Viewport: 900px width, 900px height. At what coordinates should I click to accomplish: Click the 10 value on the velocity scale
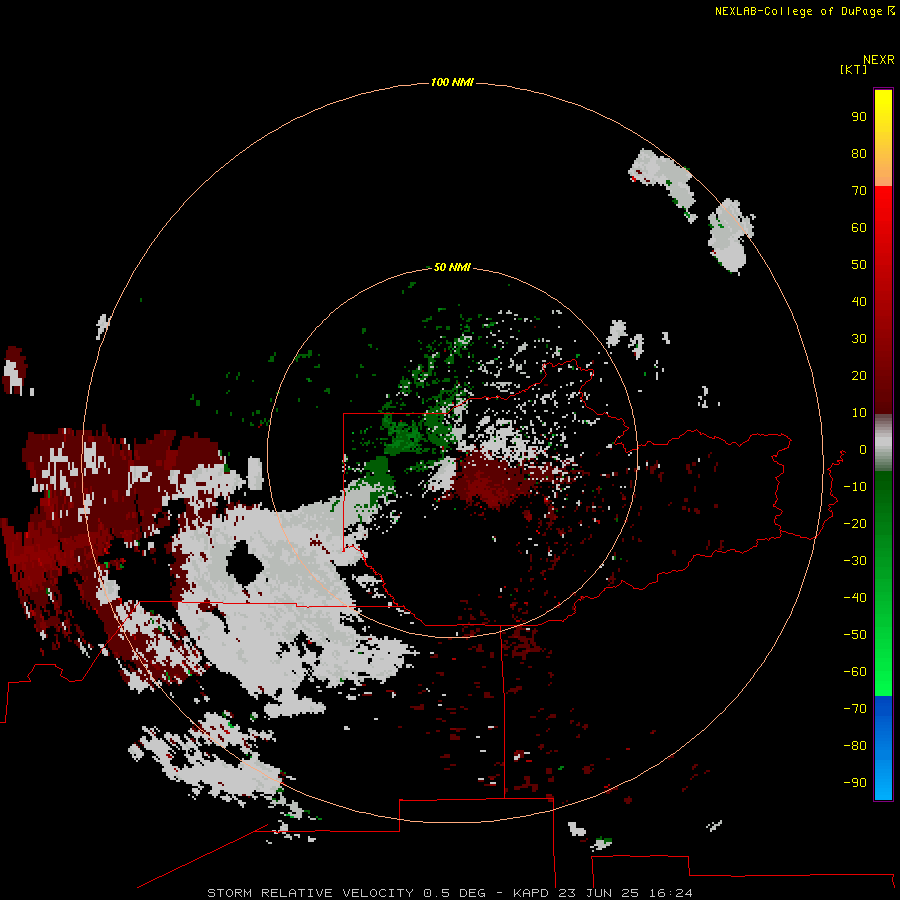pyautogui.click(x=859, y=413)
